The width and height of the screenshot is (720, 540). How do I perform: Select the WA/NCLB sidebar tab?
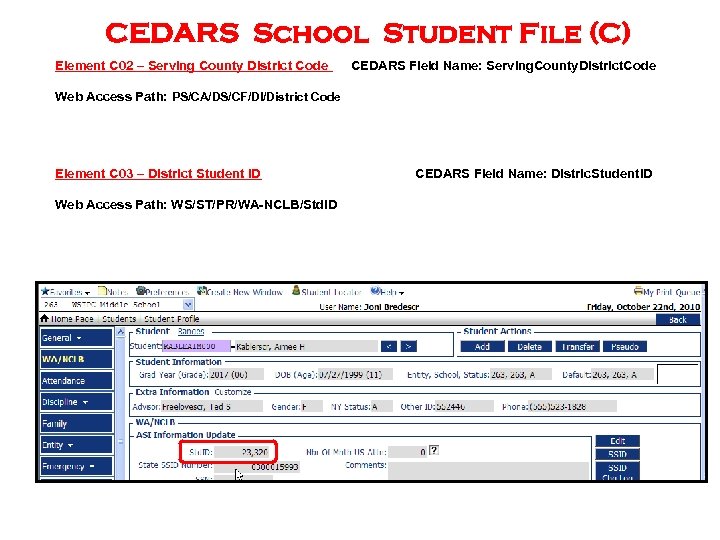point(76,359)
